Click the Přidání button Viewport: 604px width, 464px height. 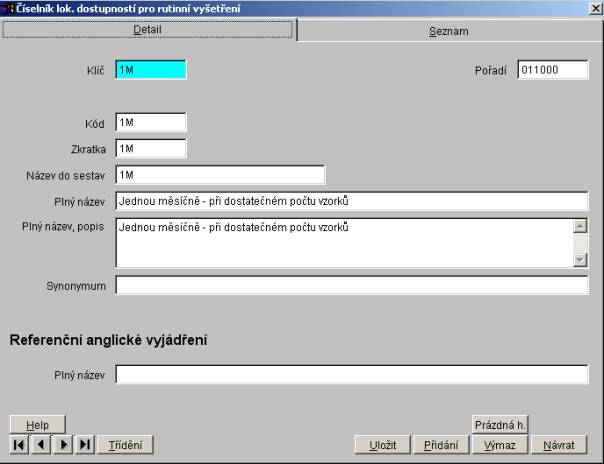[441, 444]
